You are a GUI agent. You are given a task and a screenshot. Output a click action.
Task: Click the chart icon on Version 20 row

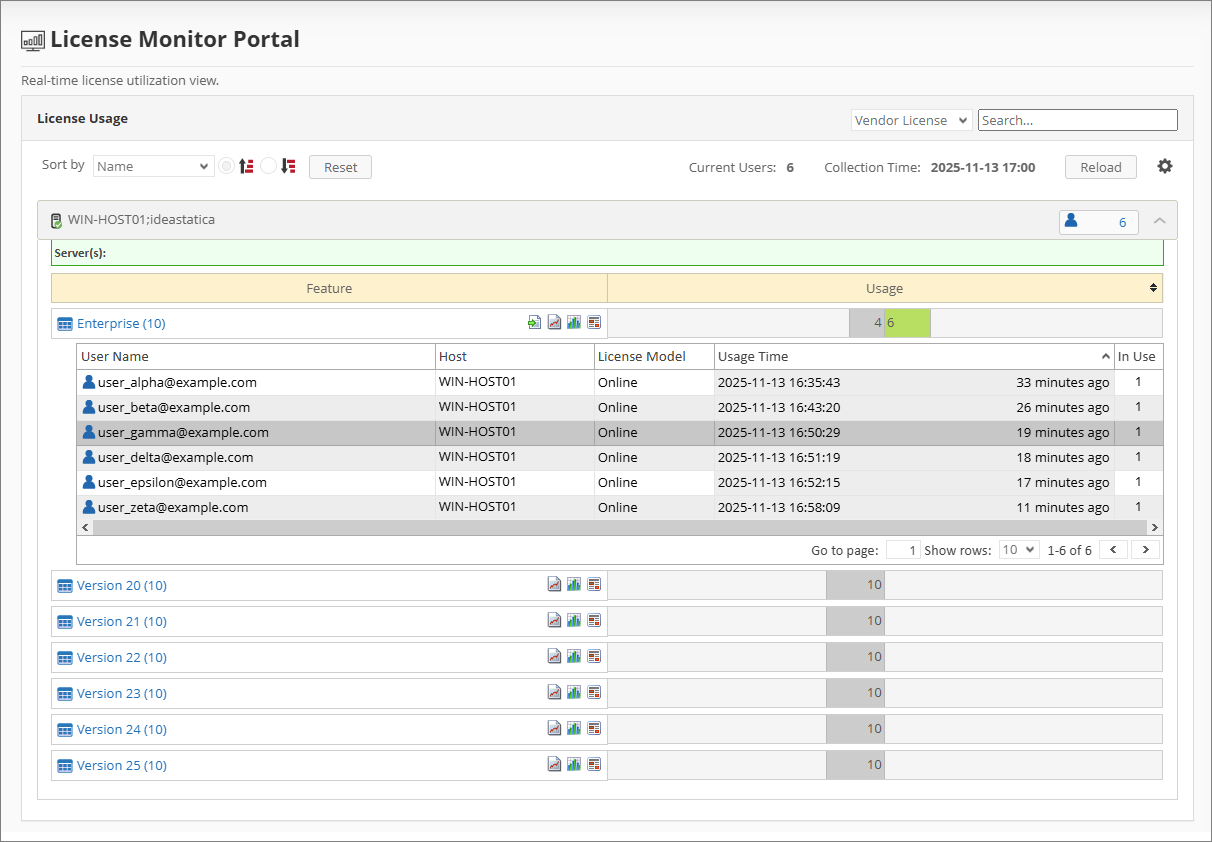[x=573, y=584]
